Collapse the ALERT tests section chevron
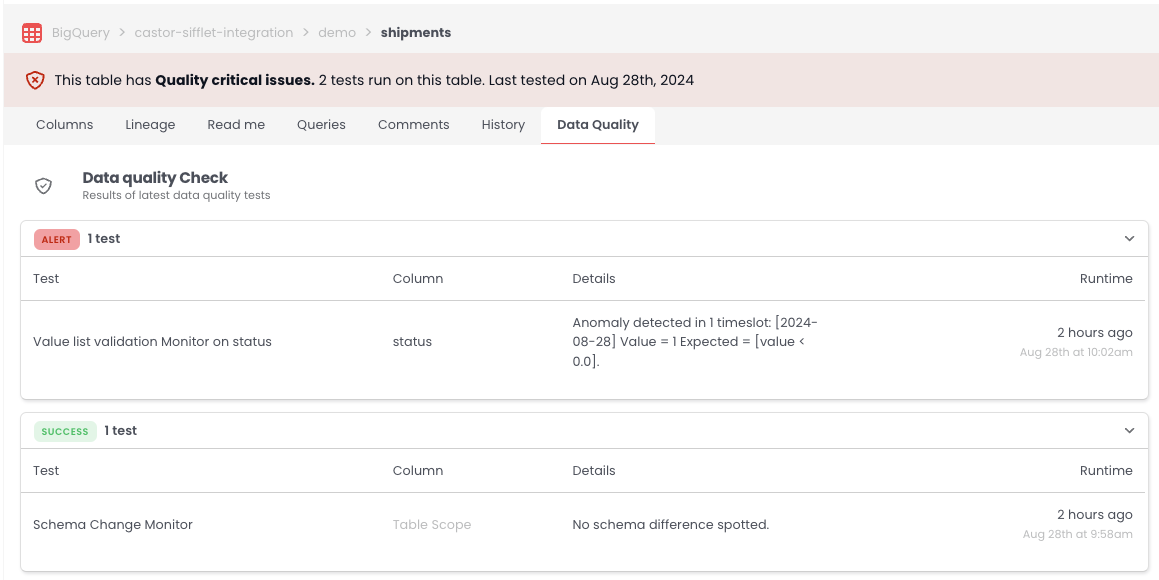 (x=1129, y=239)
